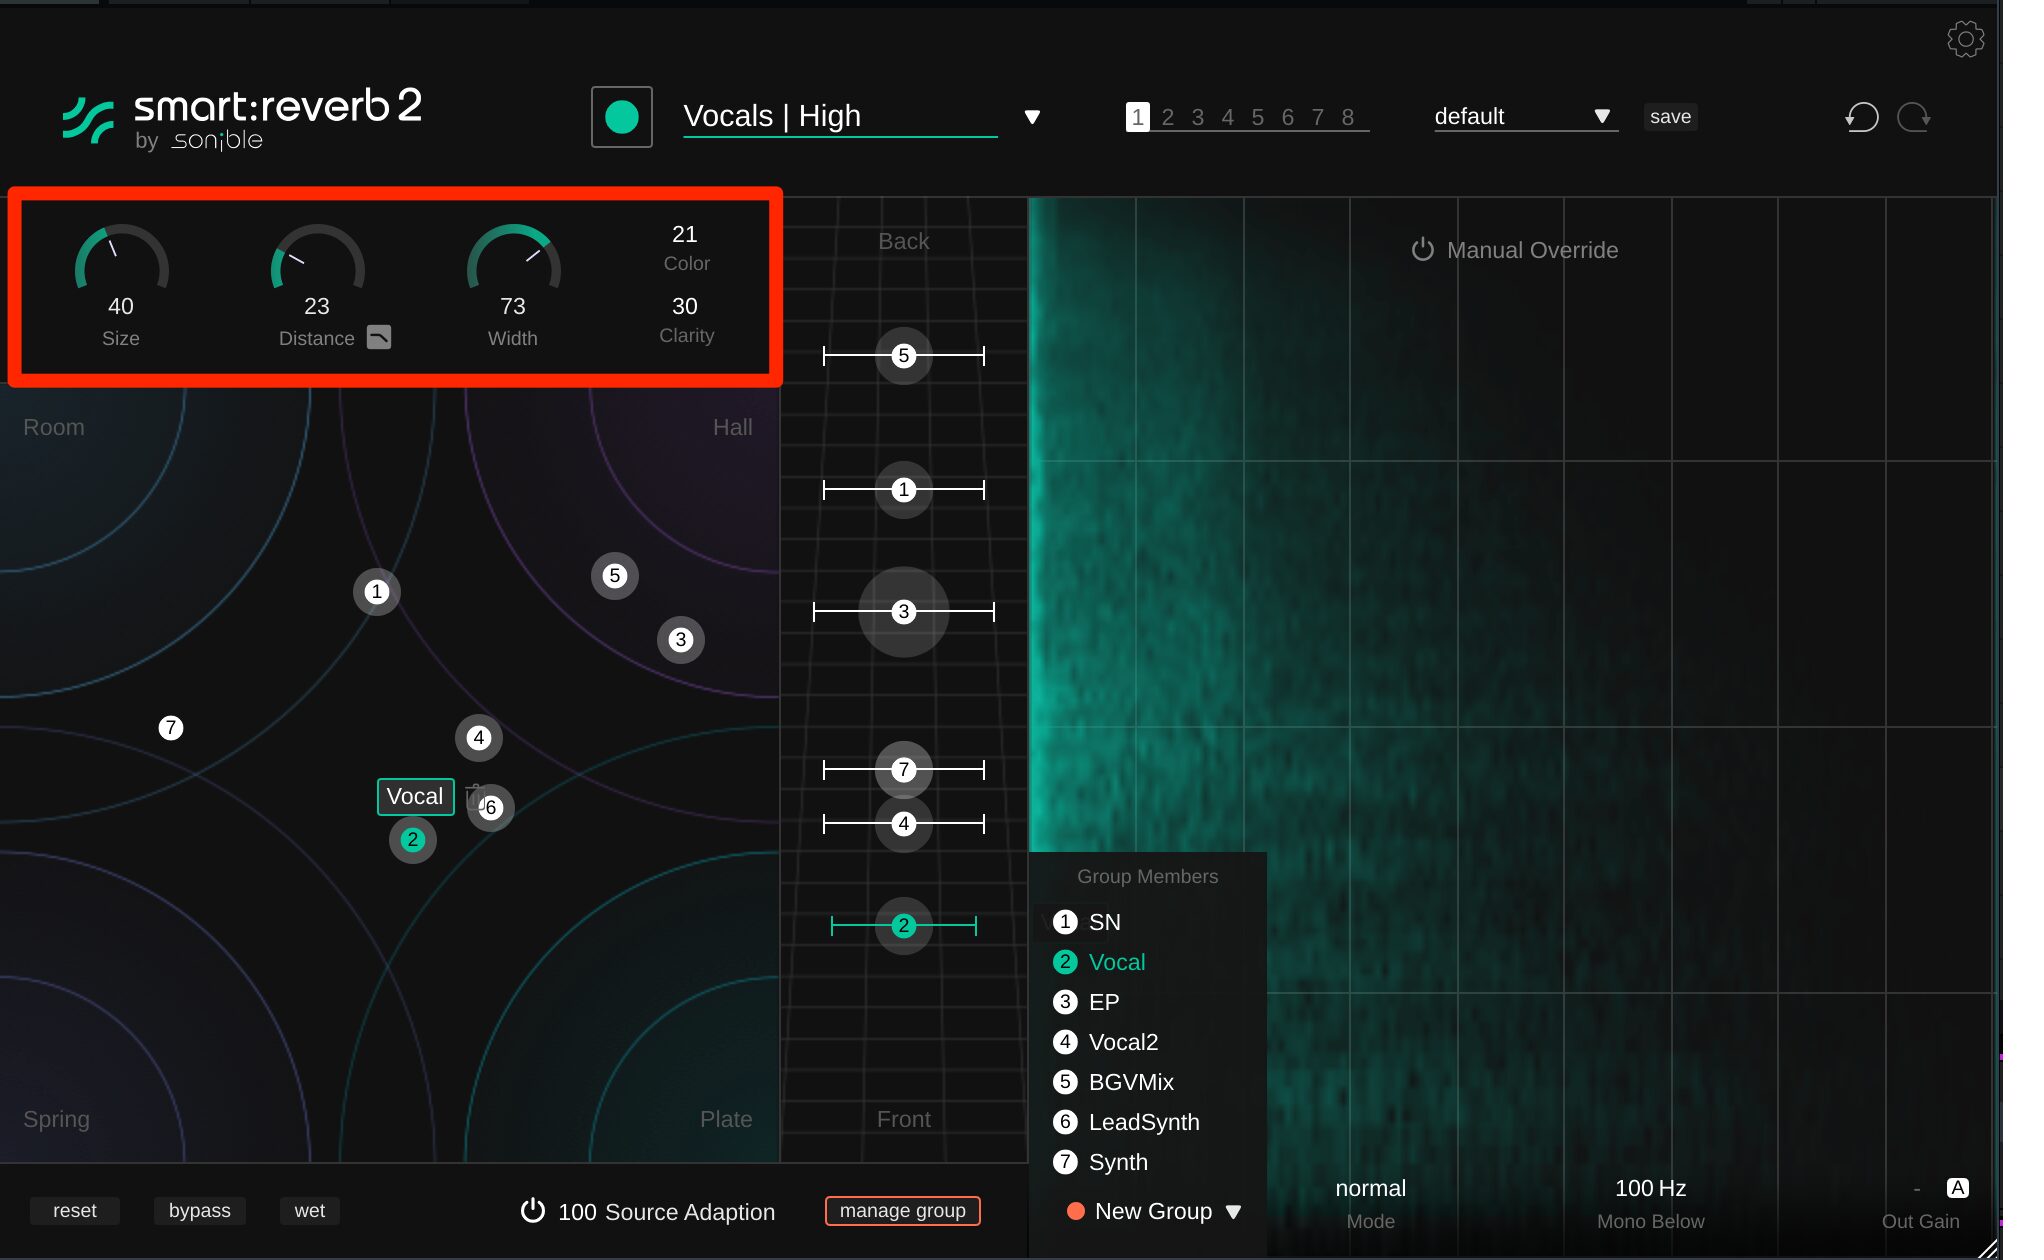
Task: Click the redo arrow icon
Action: click(1914, 117)
